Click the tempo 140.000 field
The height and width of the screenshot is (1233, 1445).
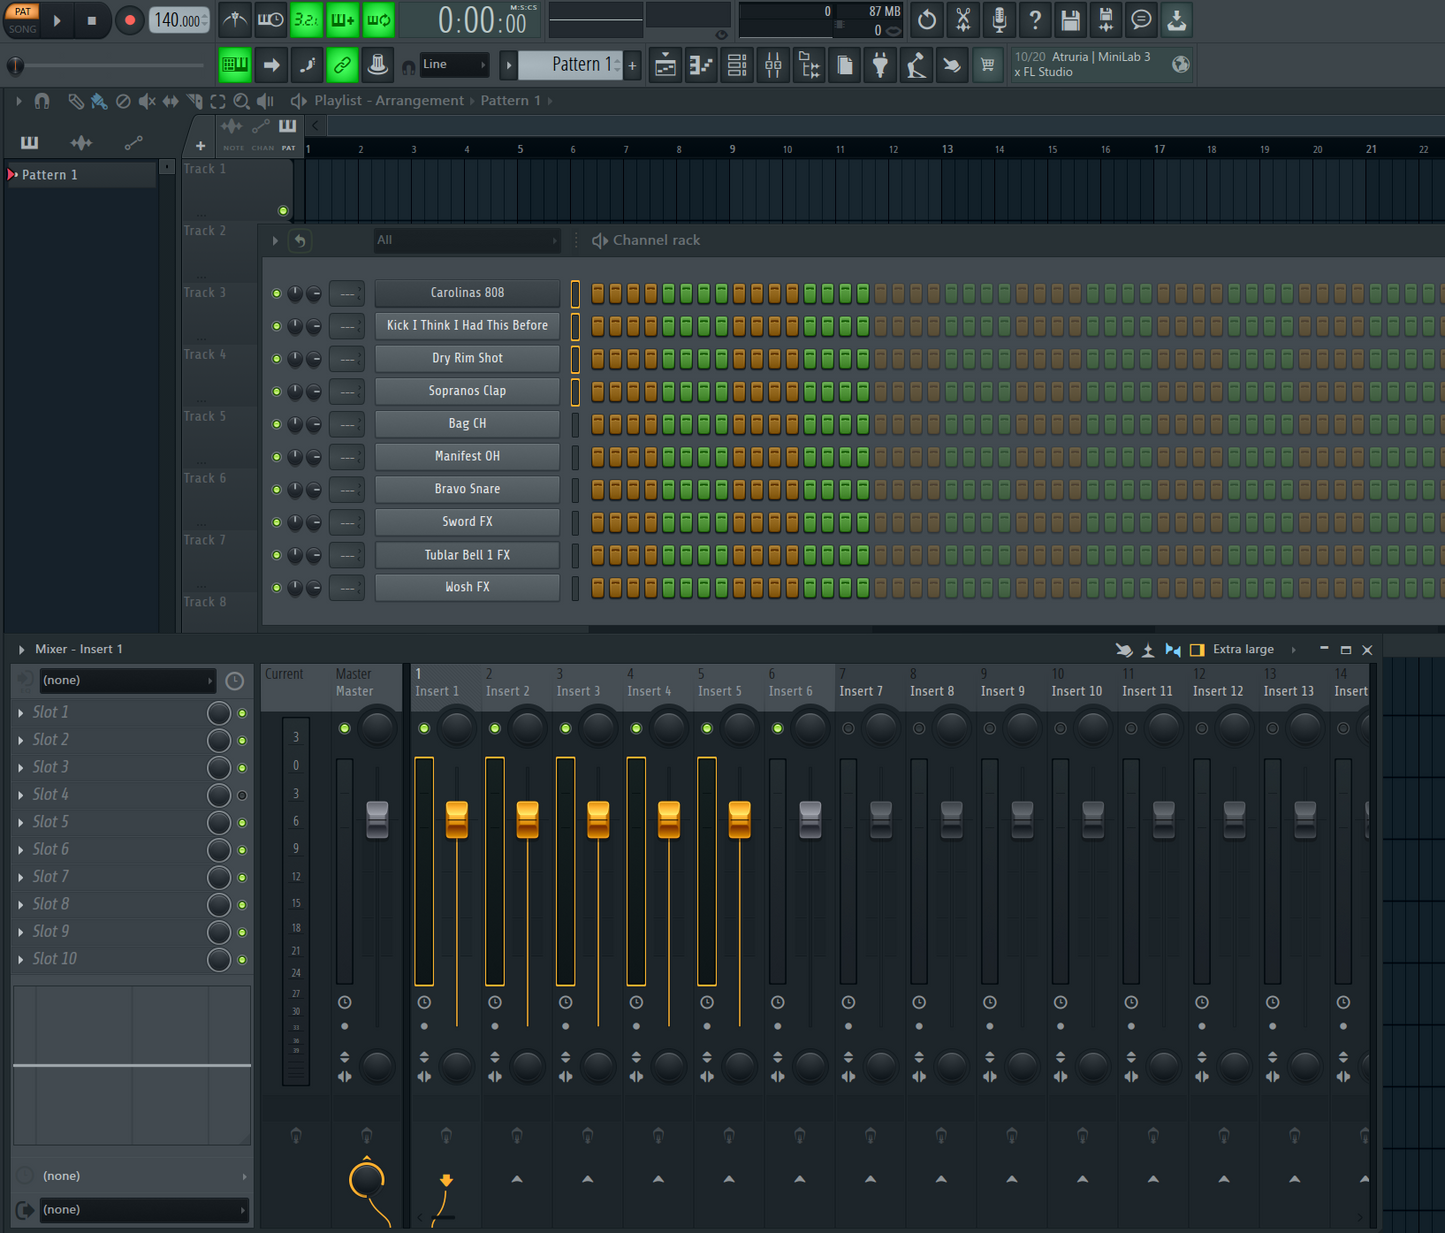(179, 20)
